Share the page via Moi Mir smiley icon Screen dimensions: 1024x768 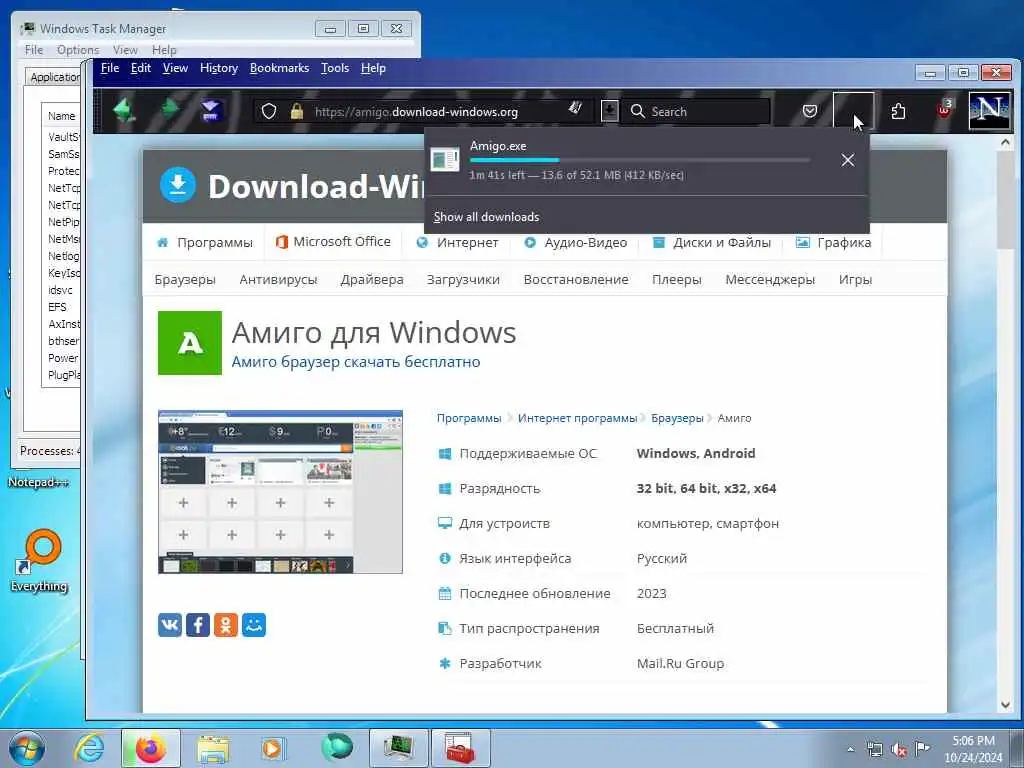[254, 625]
